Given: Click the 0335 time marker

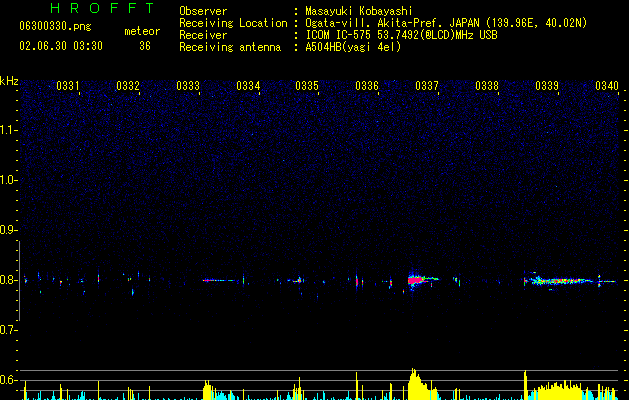Looking at the screenshot, I should click(307, 86).
